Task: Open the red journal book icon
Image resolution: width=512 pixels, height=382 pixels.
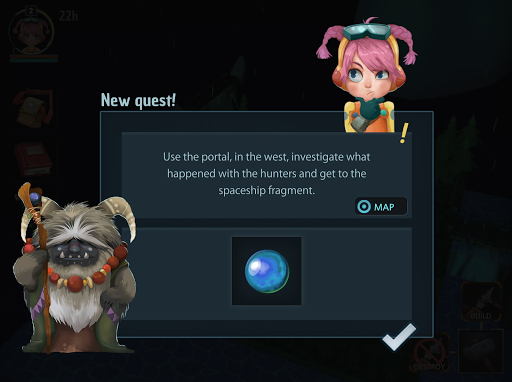Action: (33, 159)
